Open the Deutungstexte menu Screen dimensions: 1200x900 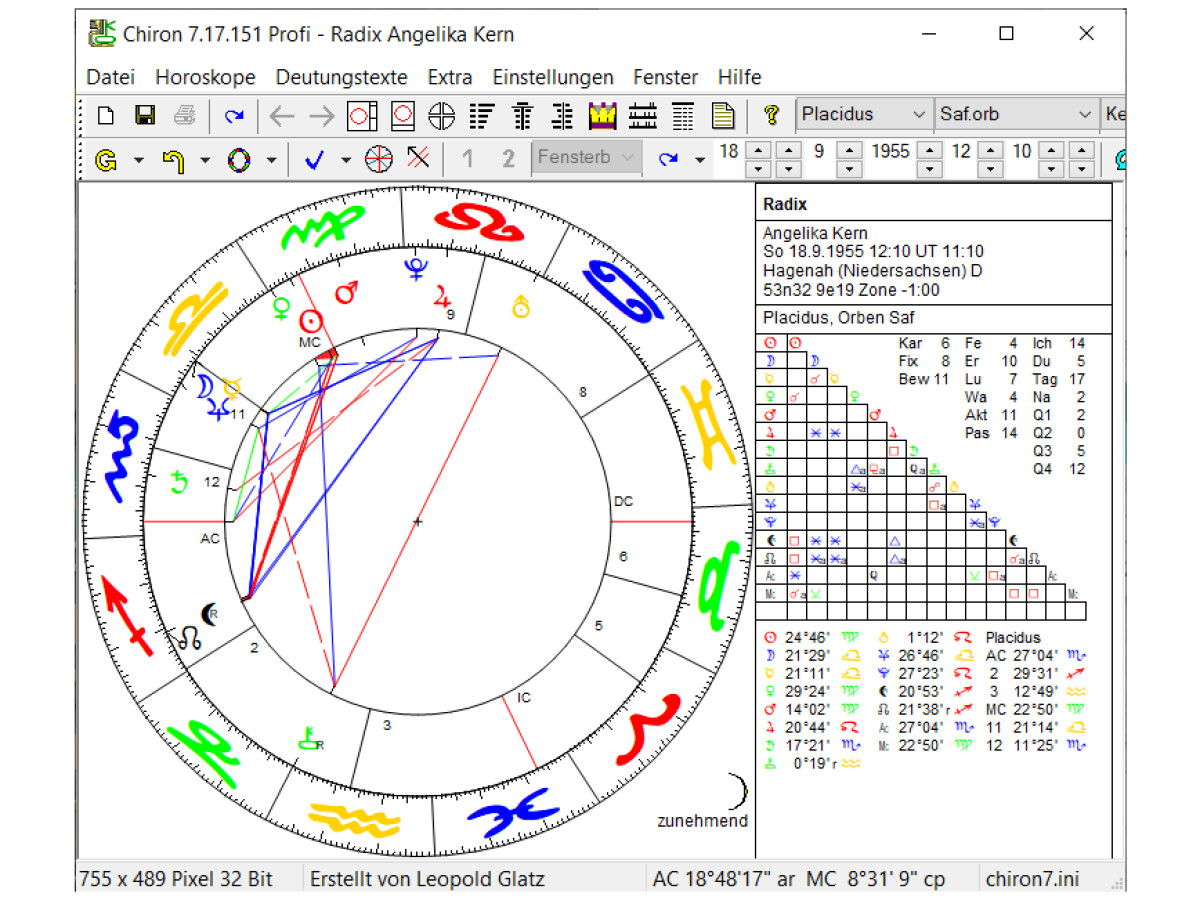(x=342, y=77)
